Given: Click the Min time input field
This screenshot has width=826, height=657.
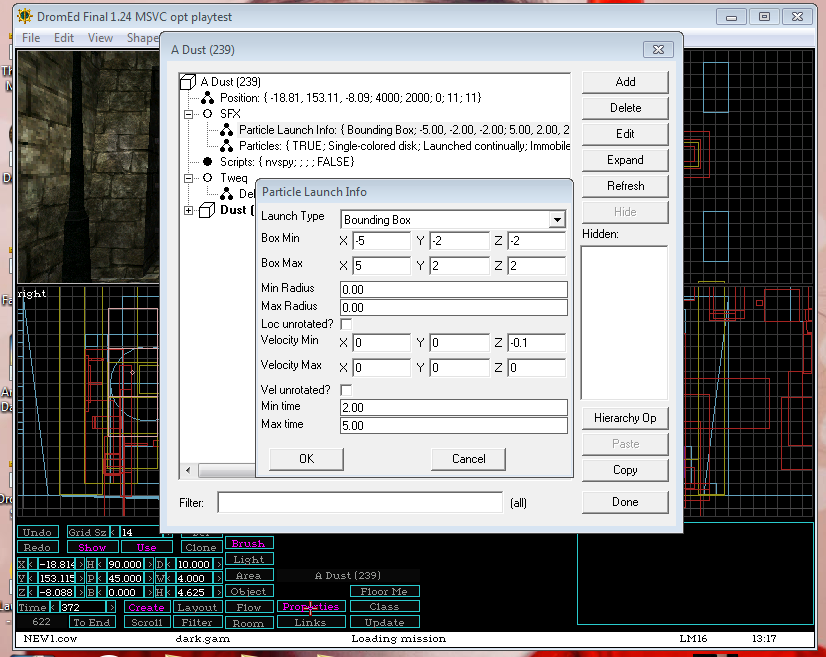Looking at the screenshot, I should click(453, 408).
